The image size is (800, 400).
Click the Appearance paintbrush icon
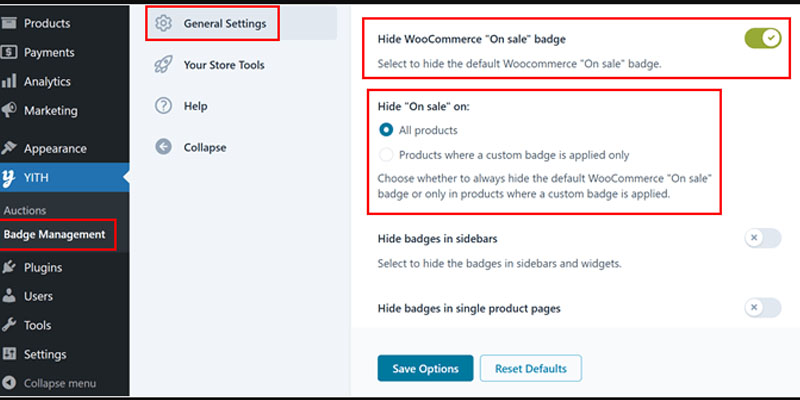click(9, 148)
